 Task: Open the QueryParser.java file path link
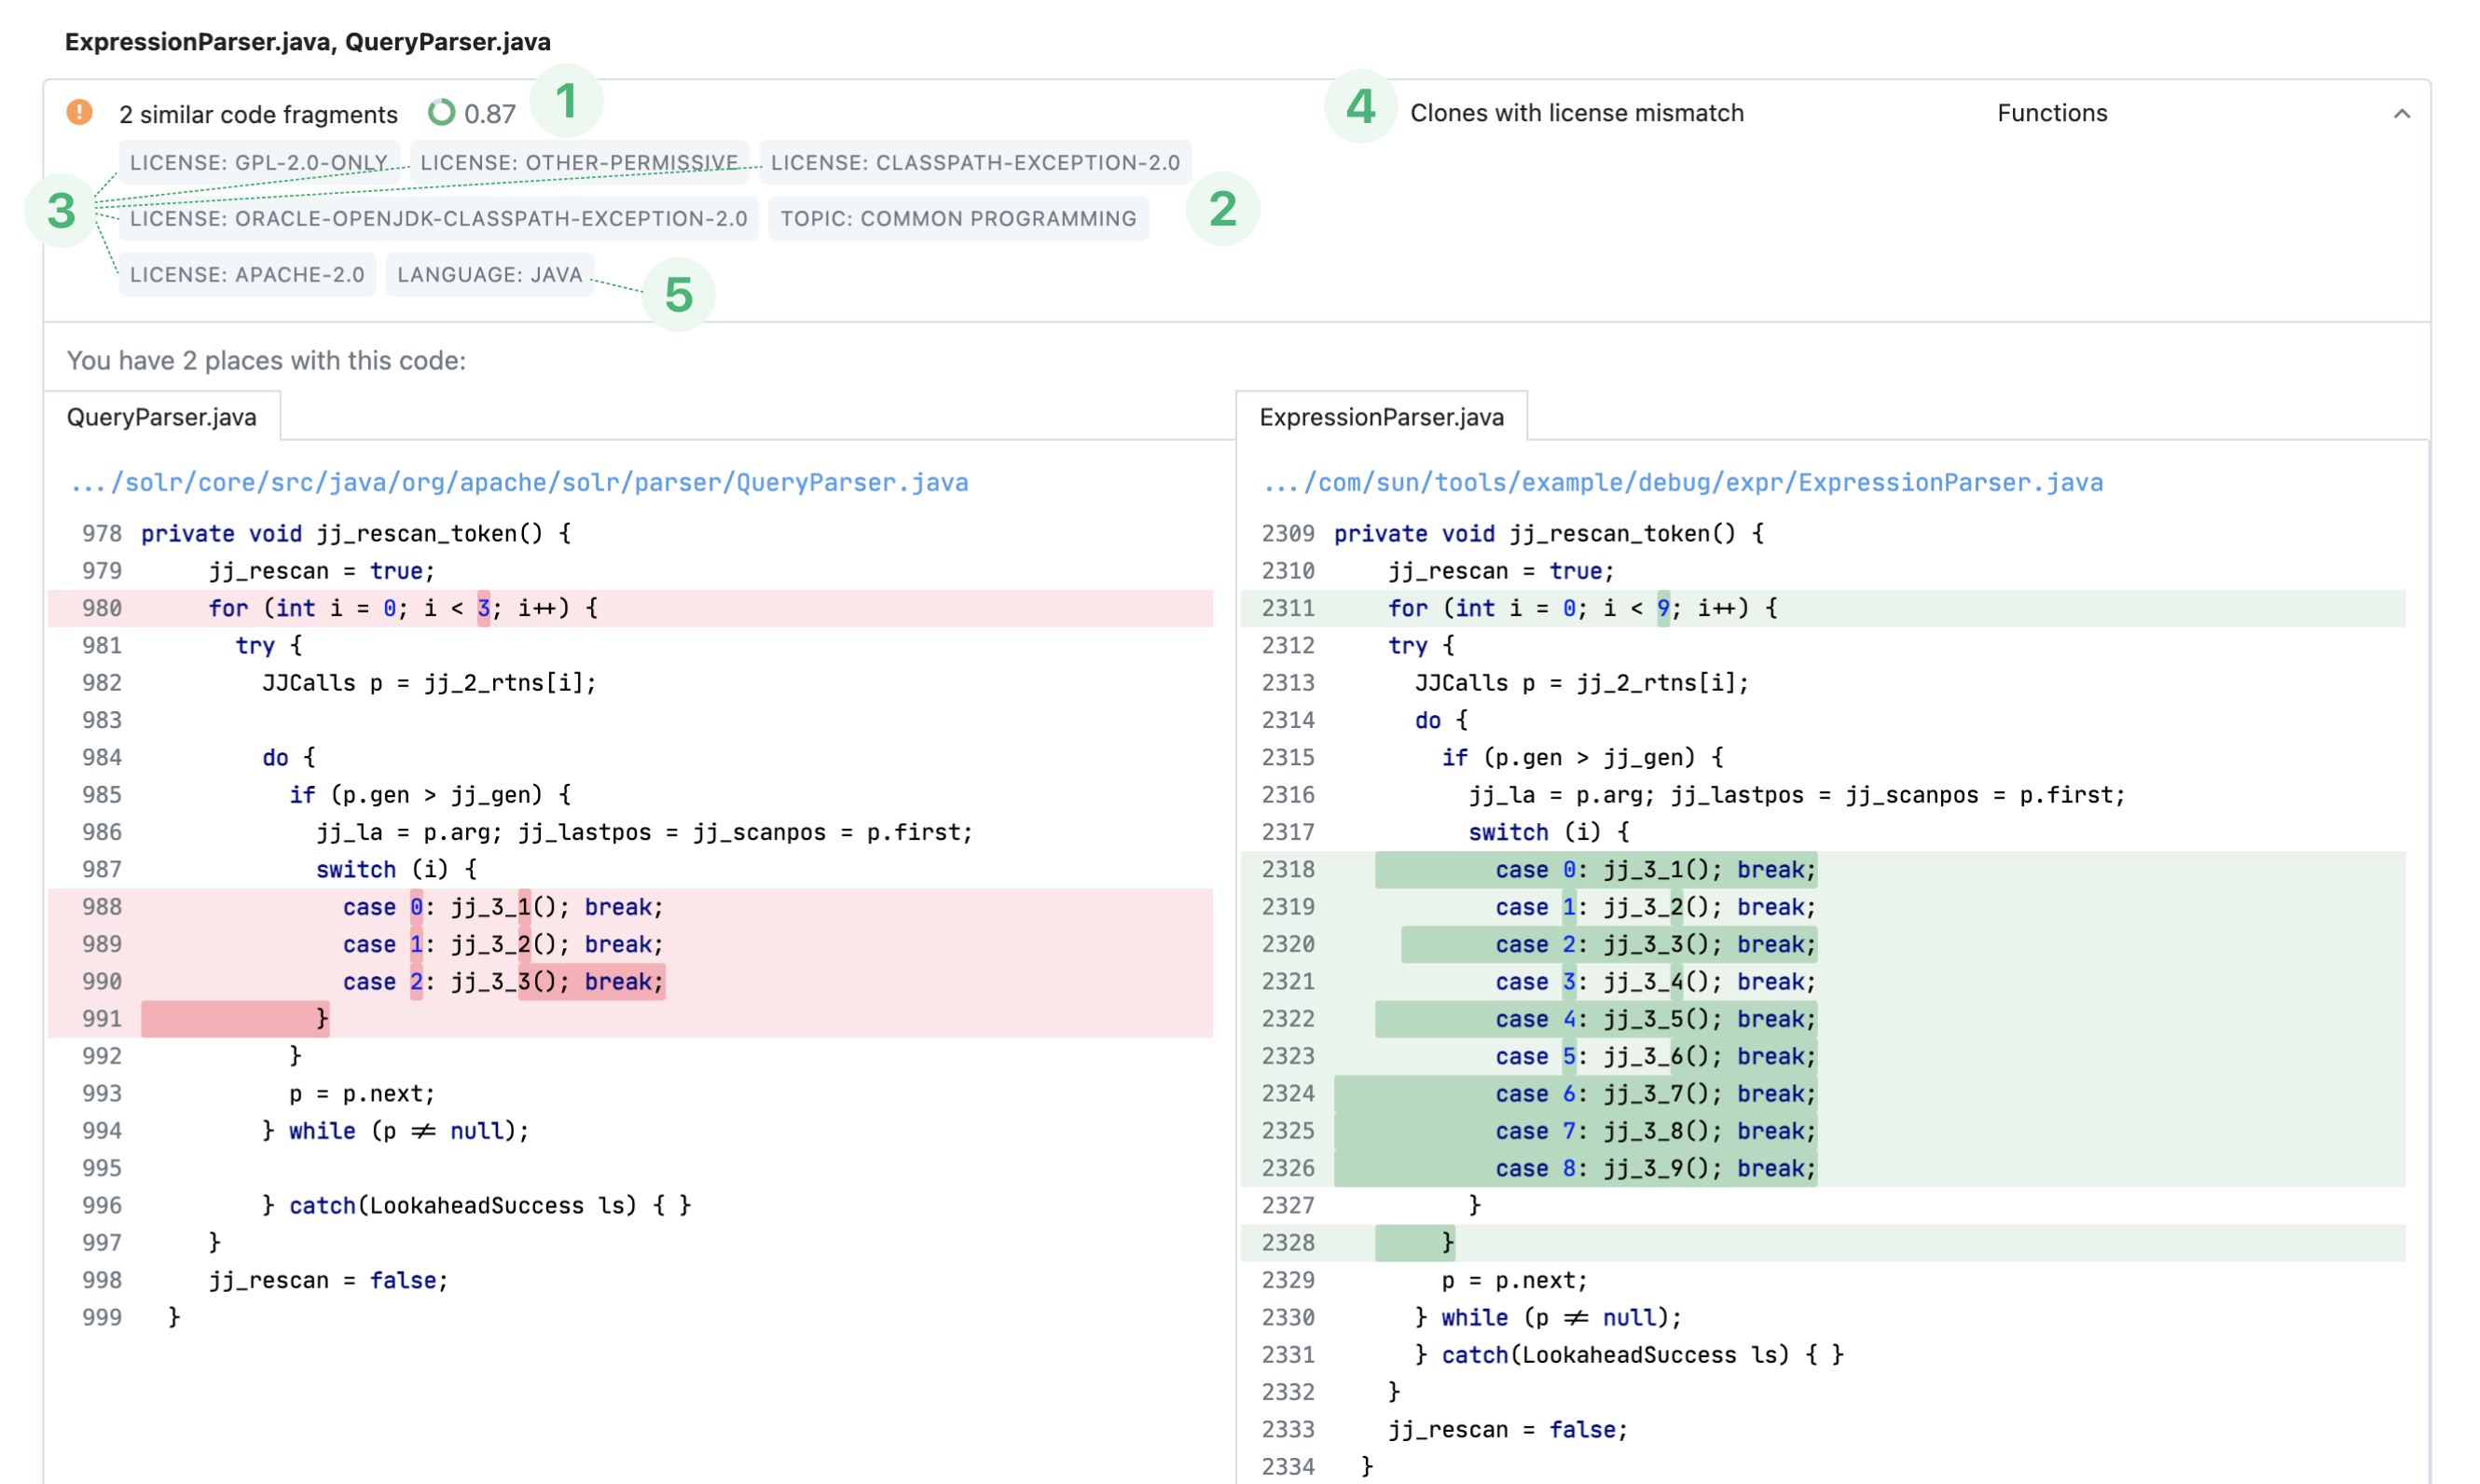519,483
